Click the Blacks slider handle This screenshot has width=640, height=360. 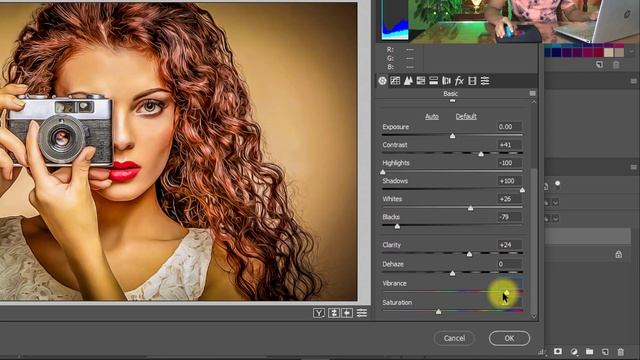click(x=397, y=226)
